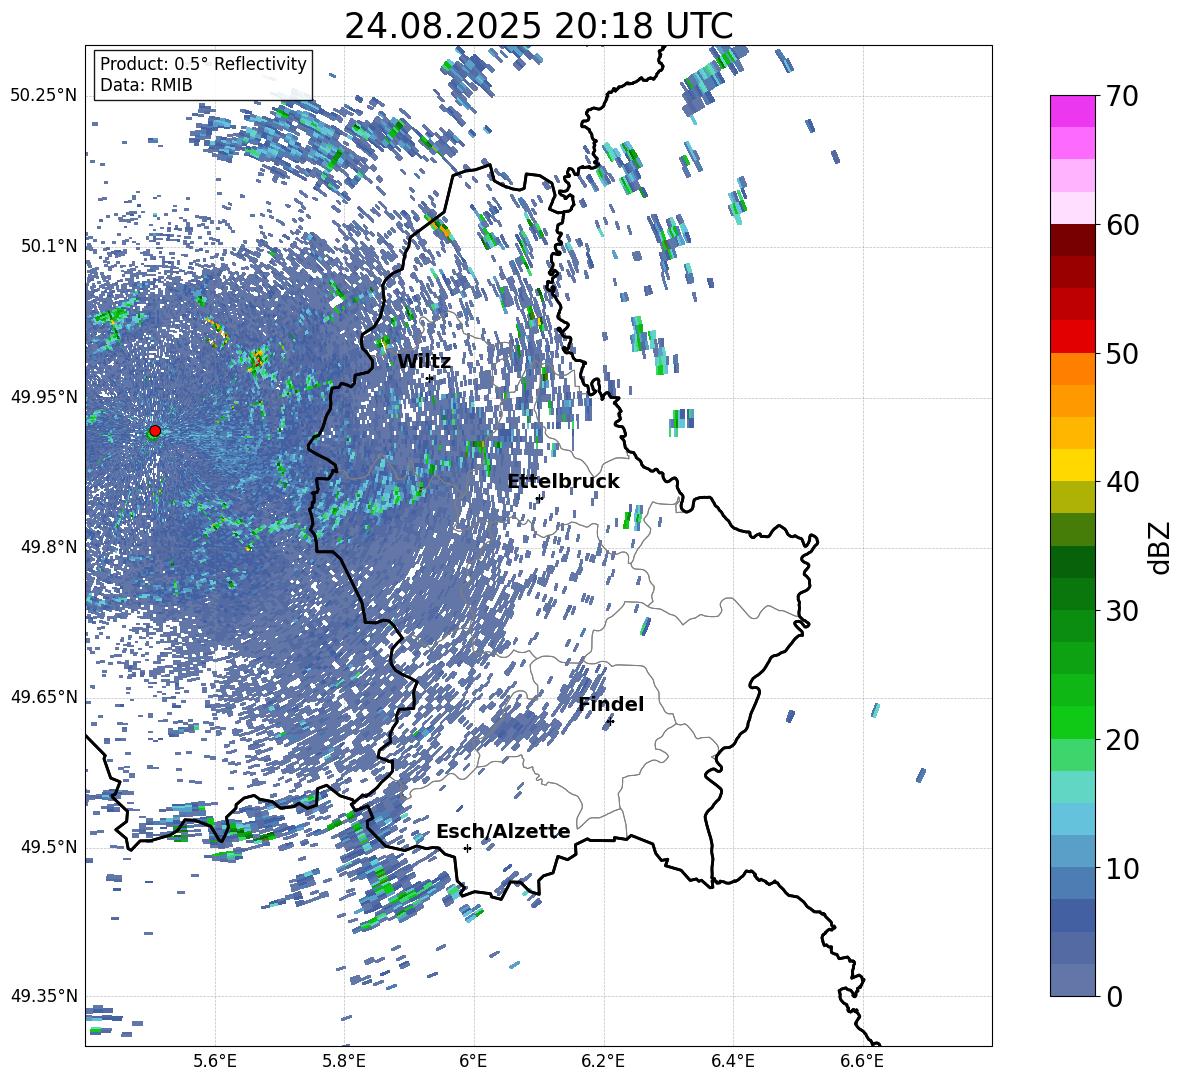The image size is (1184, 1081).
Task: Click the 70 dBZ colorbar tick label
Action: tap(1122, 97)
